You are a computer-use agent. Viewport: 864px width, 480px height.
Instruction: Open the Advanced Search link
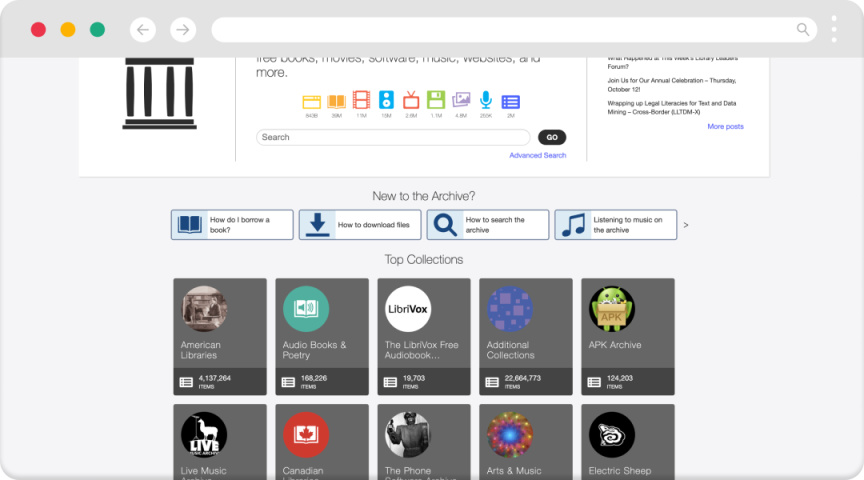click(538, 155)
